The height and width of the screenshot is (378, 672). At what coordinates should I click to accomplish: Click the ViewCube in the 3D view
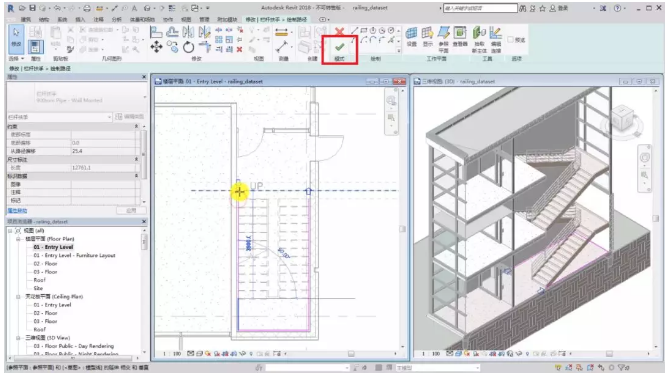(622, 117)
